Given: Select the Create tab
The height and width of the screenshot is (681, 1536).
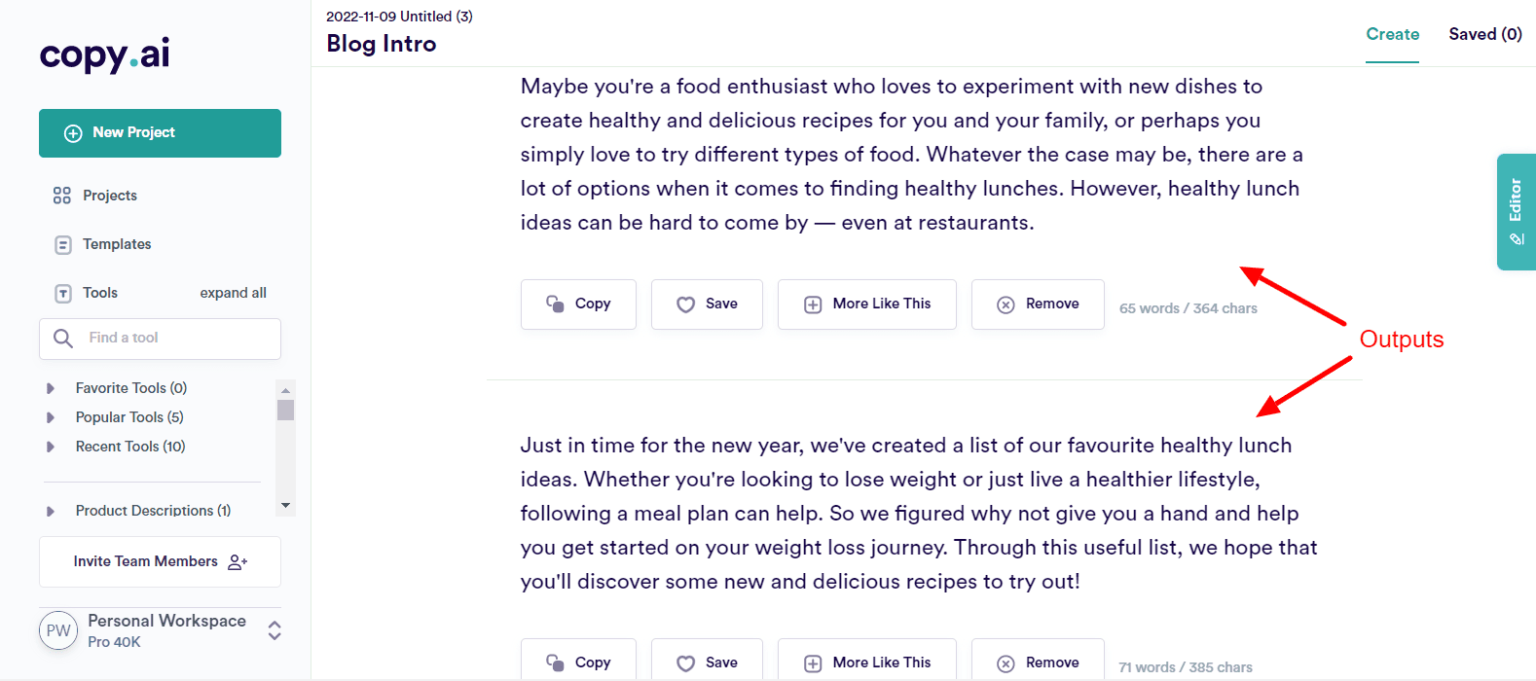Looking at the screenshot, I should (1392, 33).
